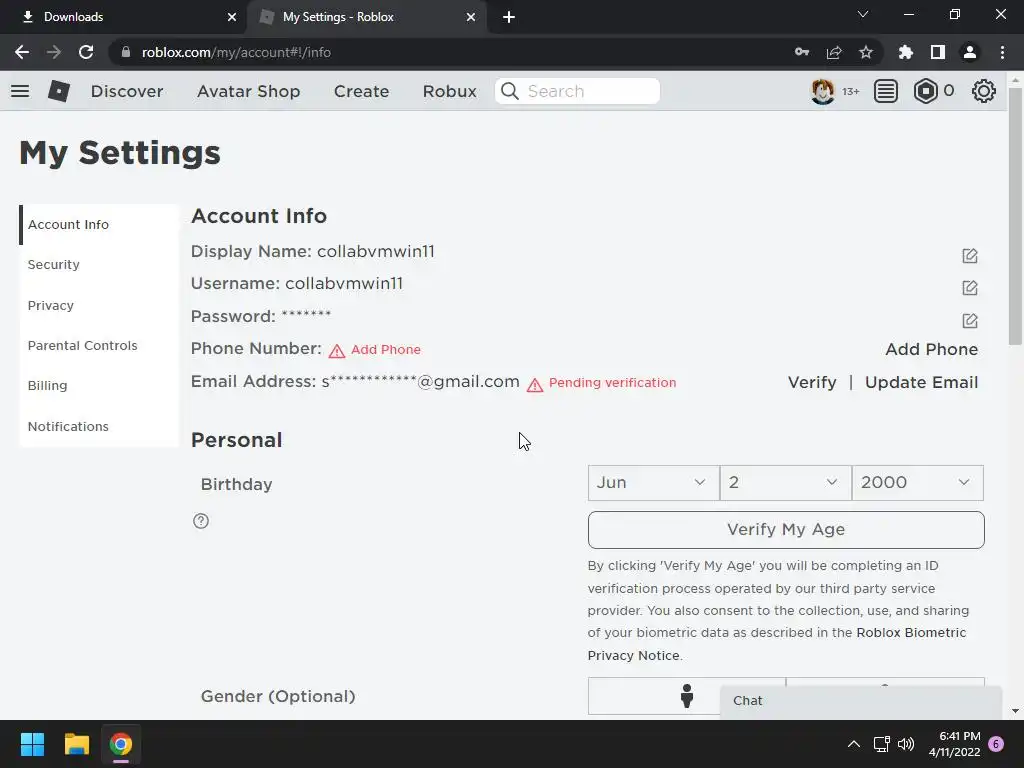Open the saved passwords key icon

(802, 52)
